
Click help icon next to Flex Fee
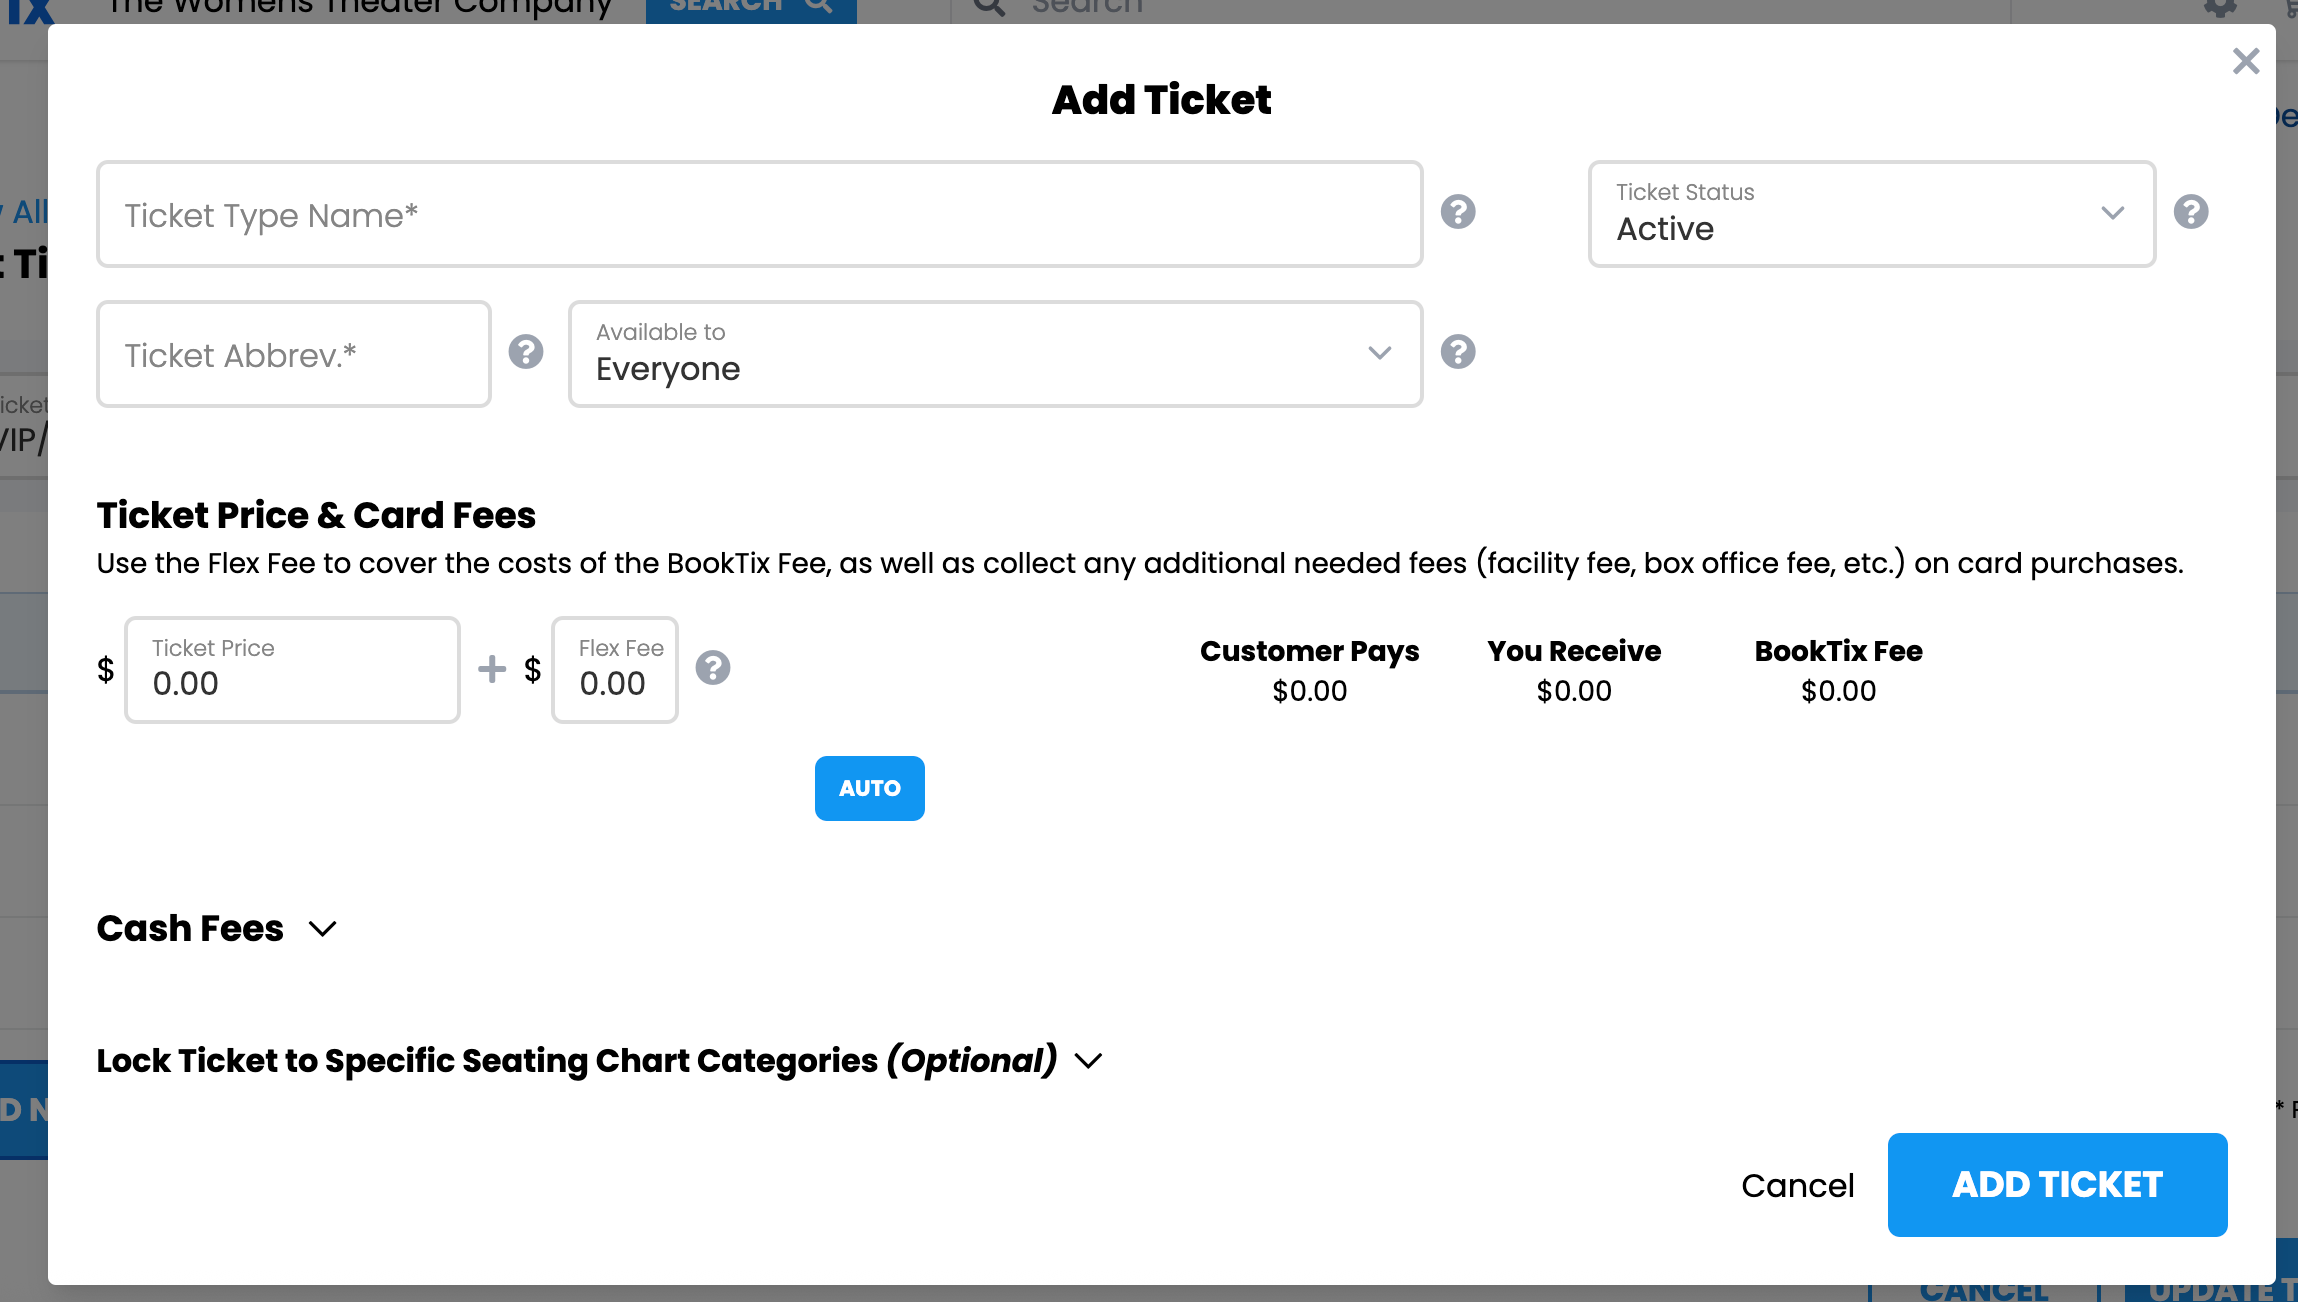tap(713, 668)
